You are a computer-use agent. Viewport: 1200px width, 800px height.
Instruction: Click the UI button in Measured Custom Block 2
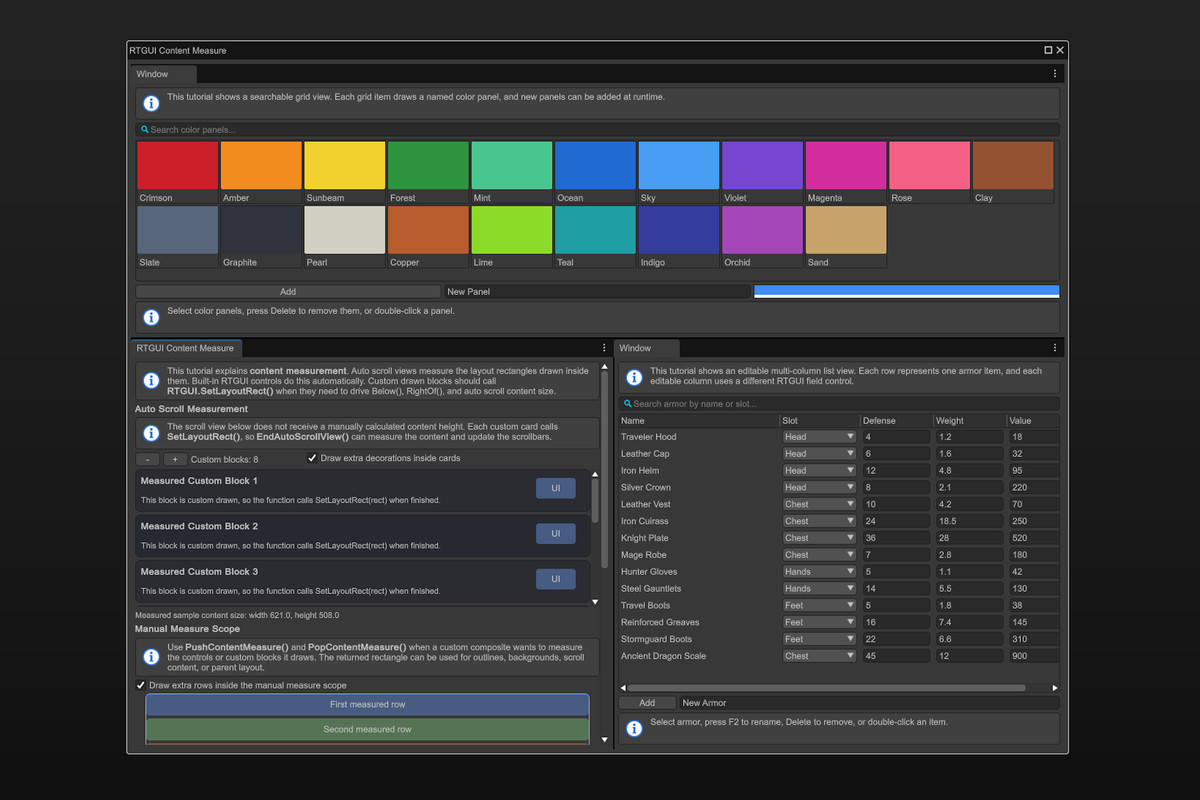coord(556,534)
